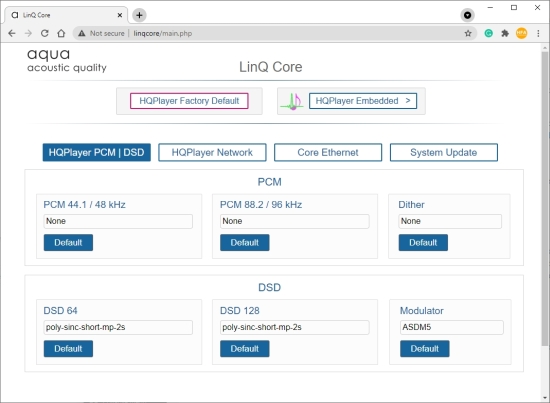Open the browser home page icon
Image resolution: width=550 pixels, height=403 pixels.
61,33
